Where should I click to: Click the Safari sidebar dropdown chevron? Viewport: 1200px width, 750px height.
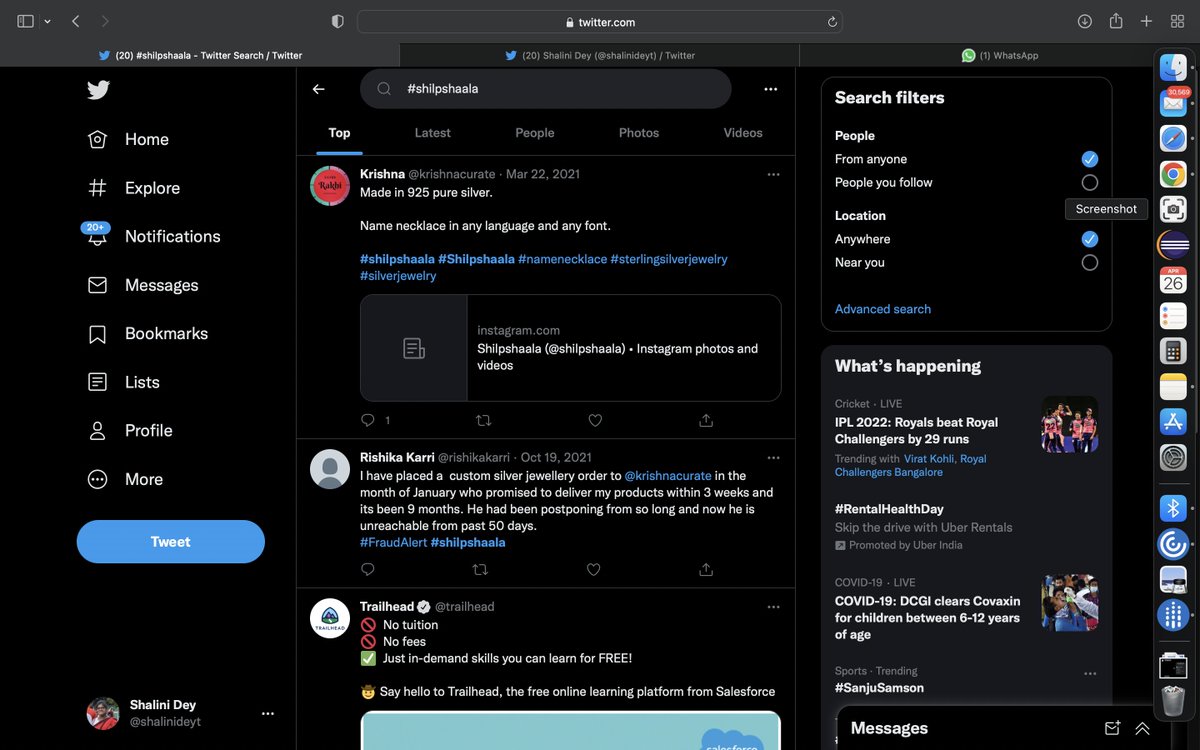tap(47, 21)
